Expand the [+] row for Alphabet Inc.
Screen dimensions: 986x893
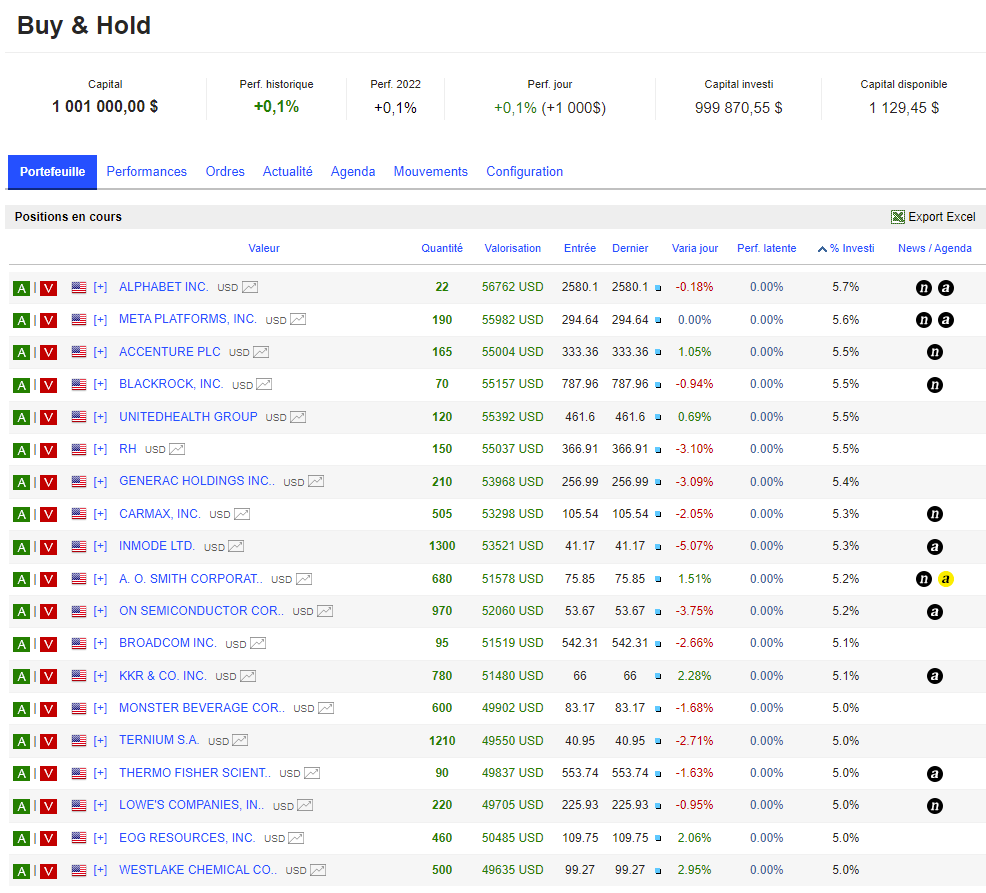coord(100,287)
